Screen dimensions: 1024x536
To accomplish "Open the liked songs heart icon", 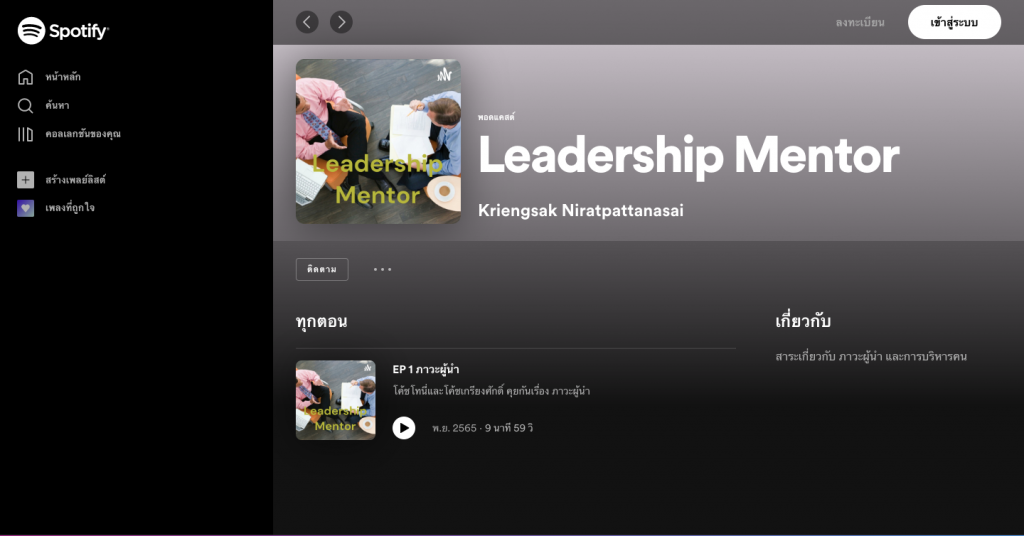I will pos(25,208).
